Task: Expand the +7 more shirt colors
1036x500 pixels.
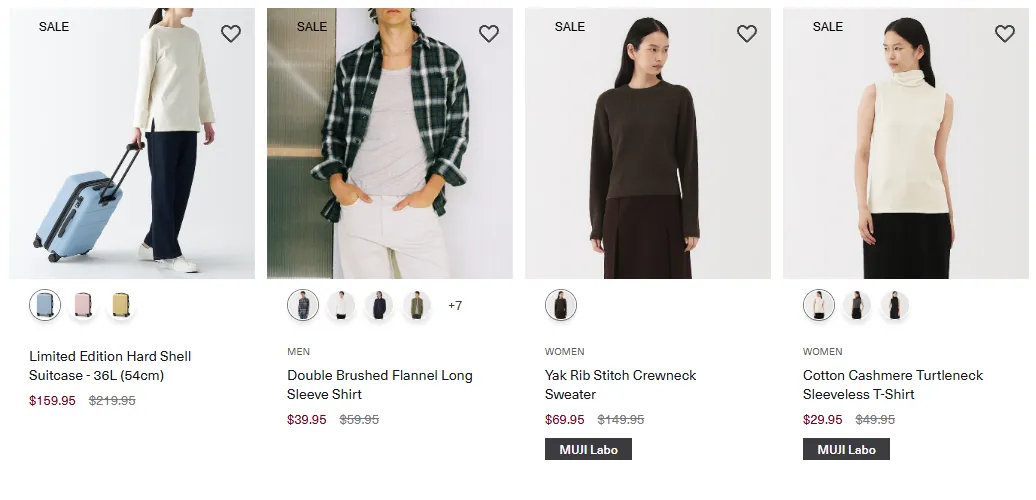Action: tap(455, 305)
